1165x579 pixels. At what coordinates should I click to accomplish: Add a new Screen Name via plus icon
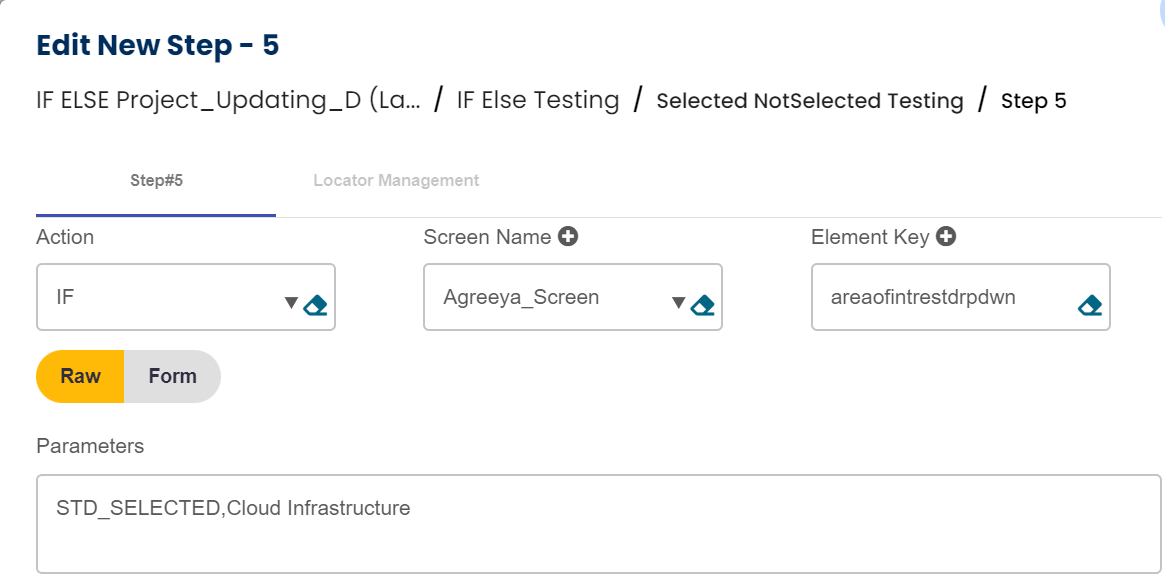[568, 237]
